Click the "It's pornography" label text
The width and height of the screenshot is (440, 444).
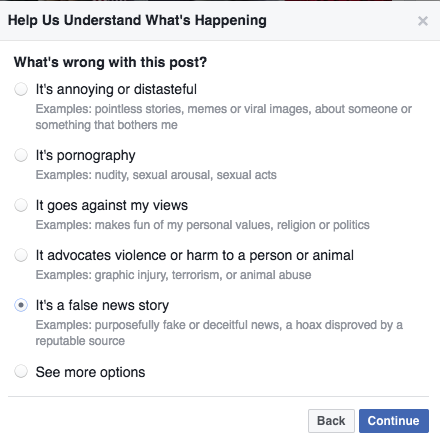85,156
